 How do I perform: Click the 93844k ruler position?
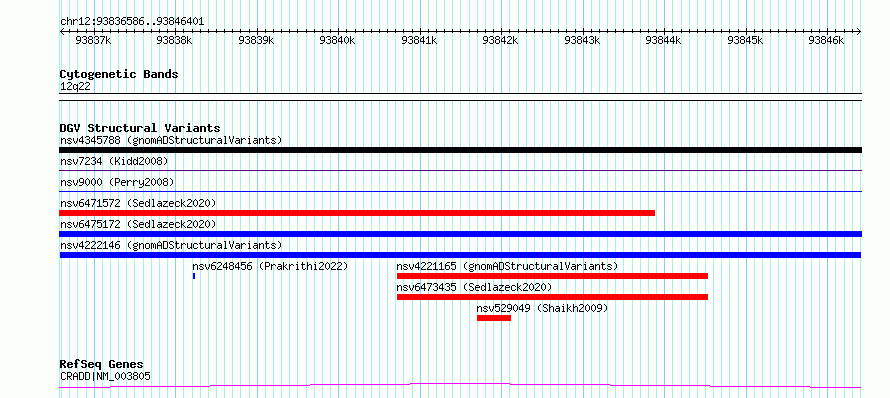[664, 40]
